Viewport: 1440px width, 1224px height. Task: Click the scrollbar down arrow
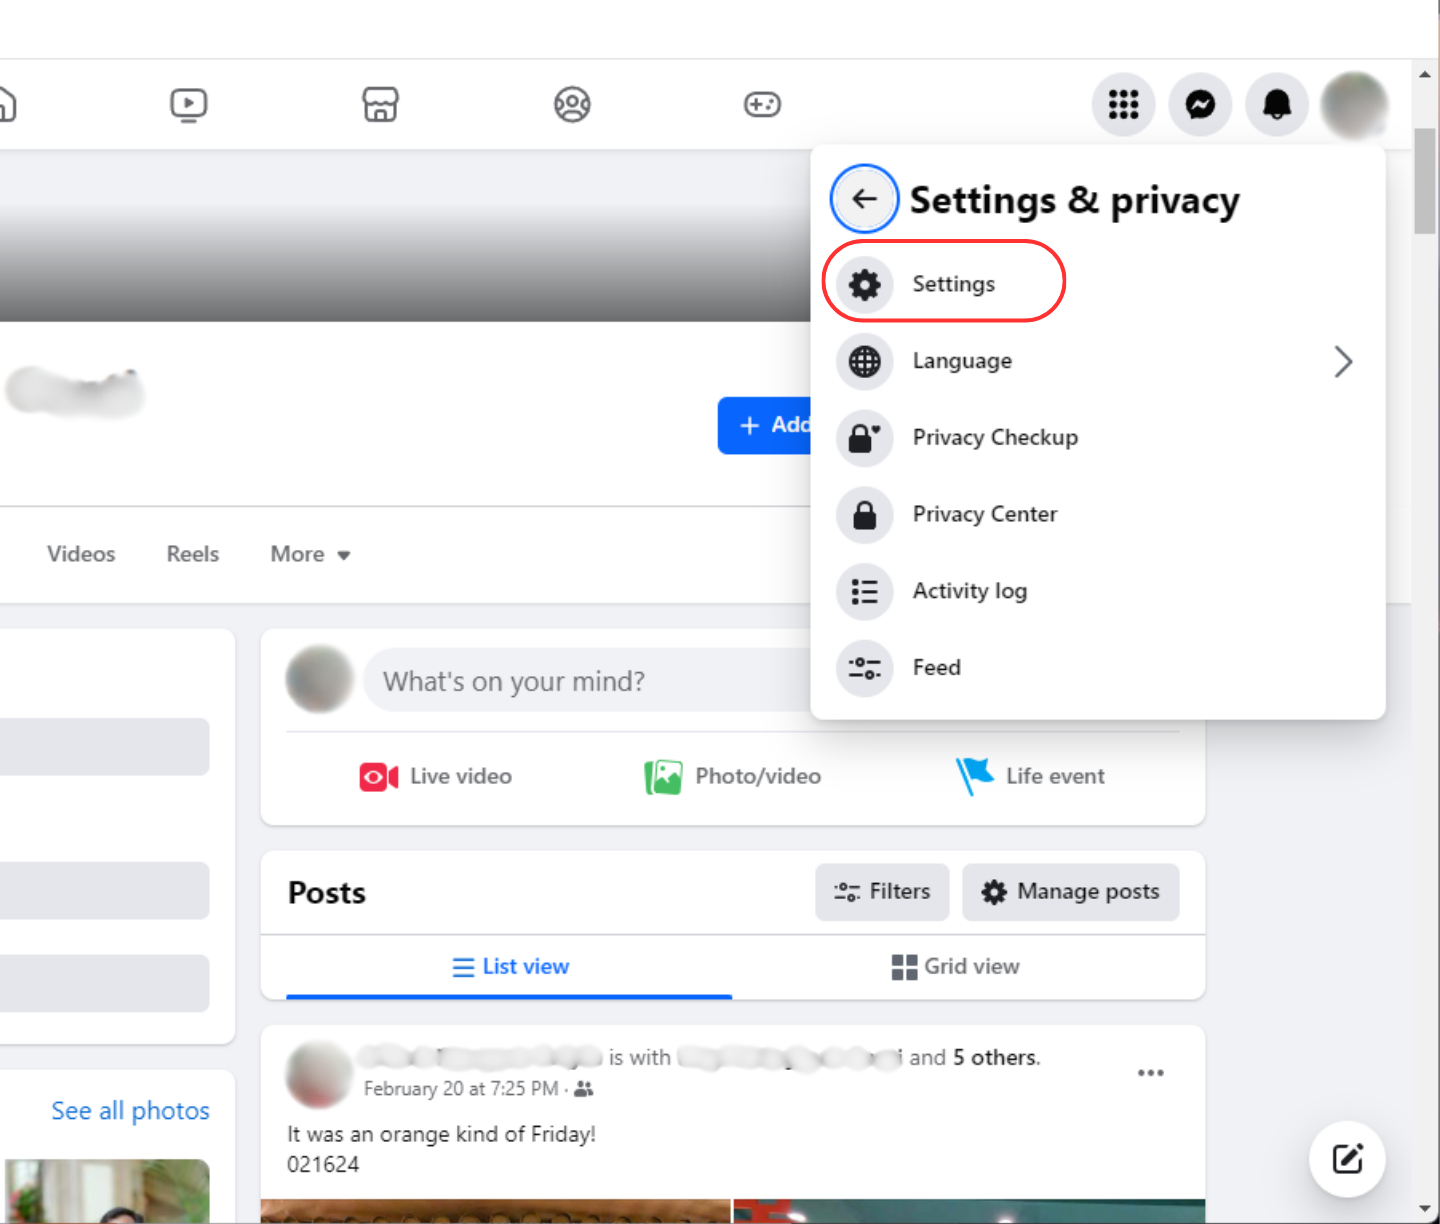1425,1209
